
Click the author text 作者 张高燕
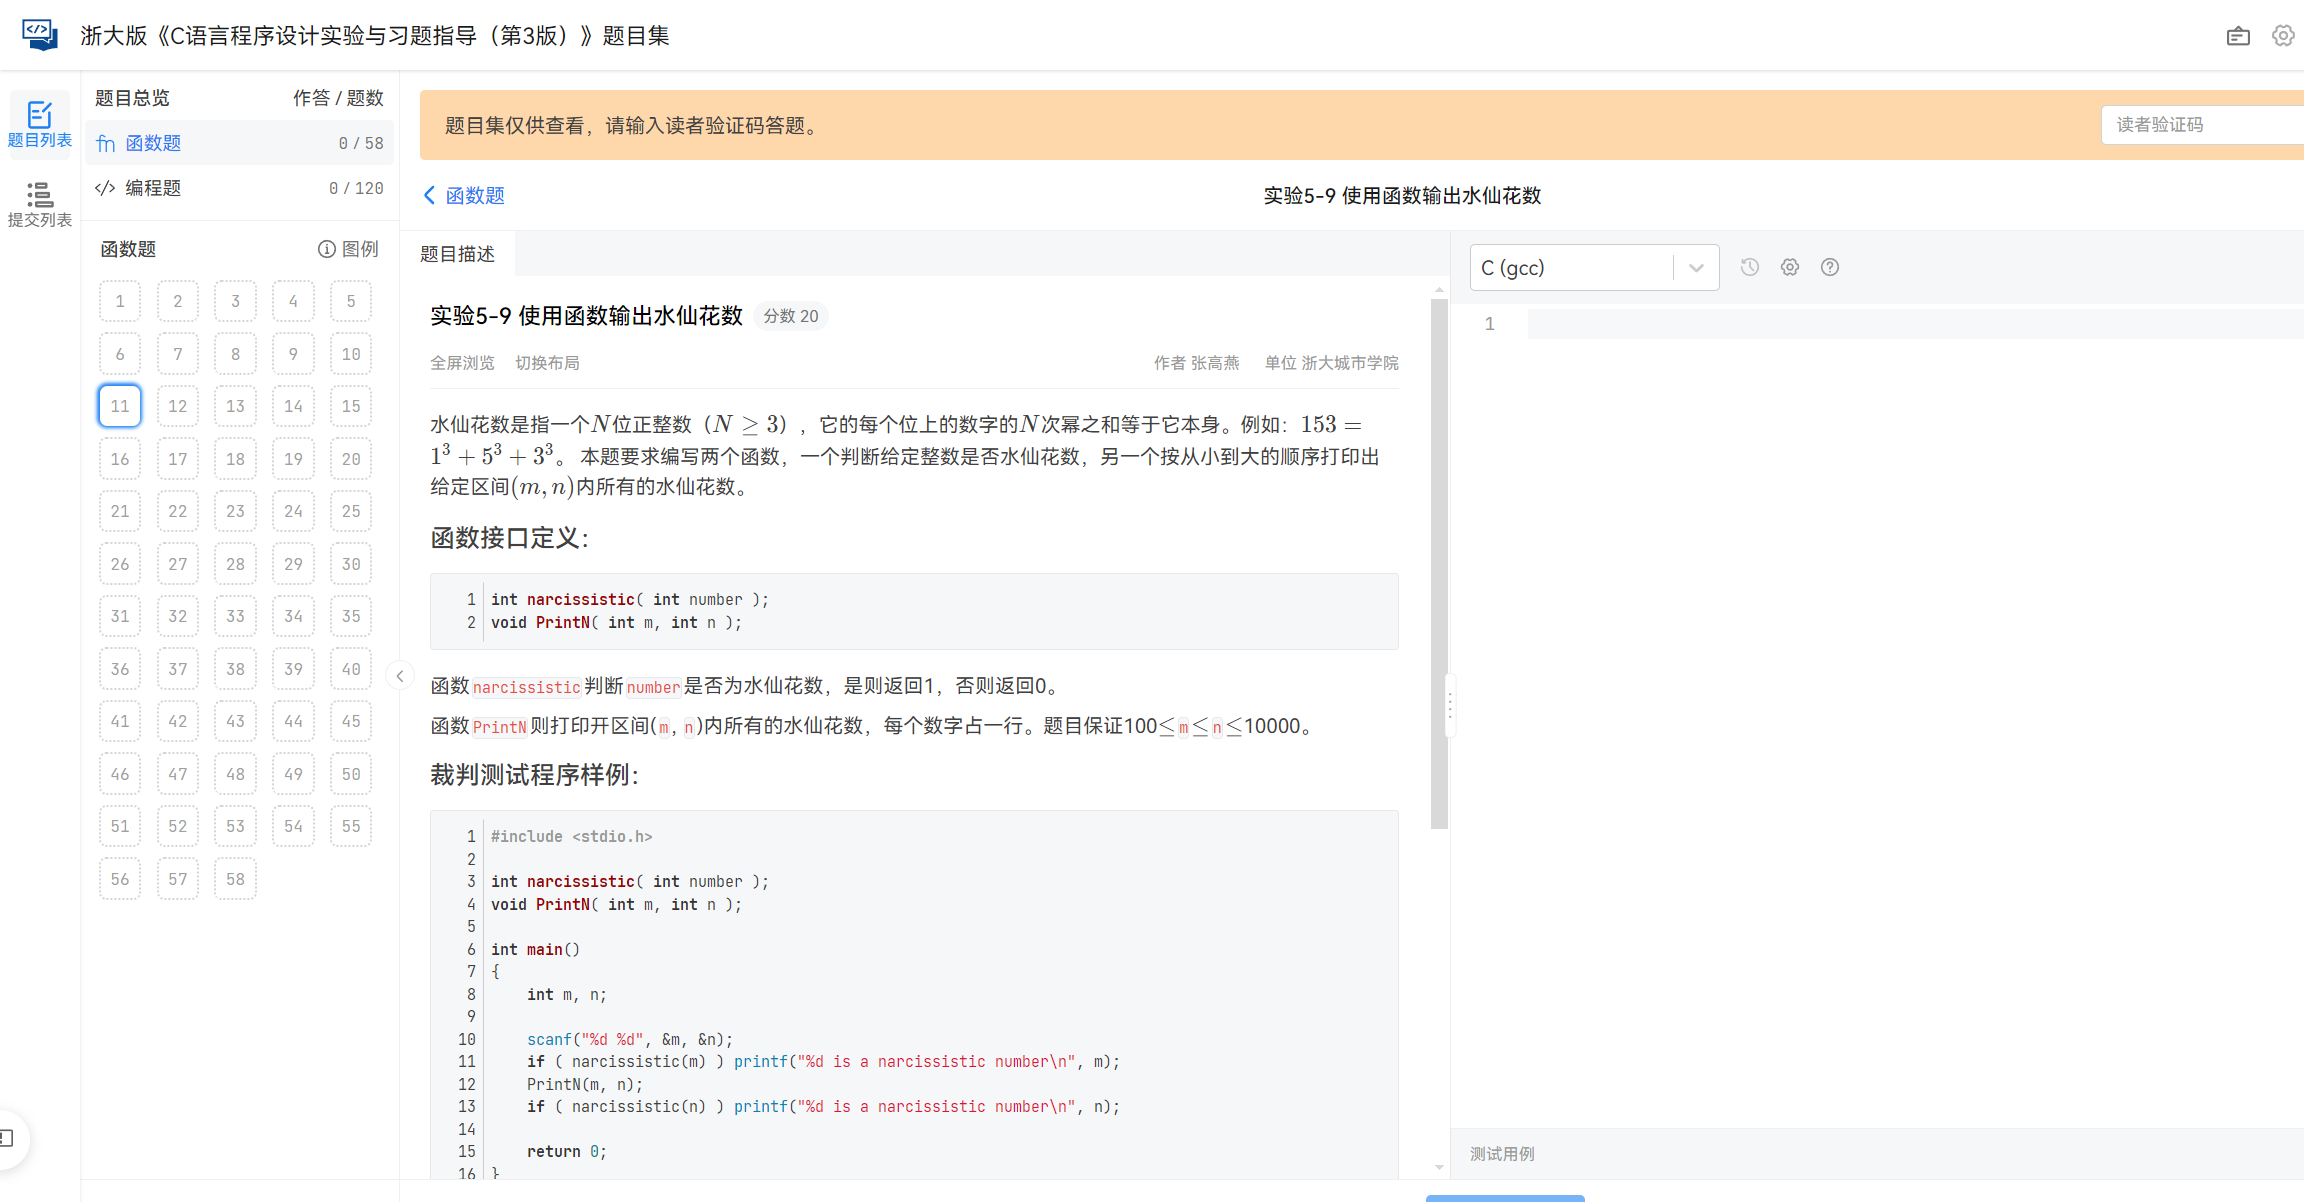pos(1196,363)
